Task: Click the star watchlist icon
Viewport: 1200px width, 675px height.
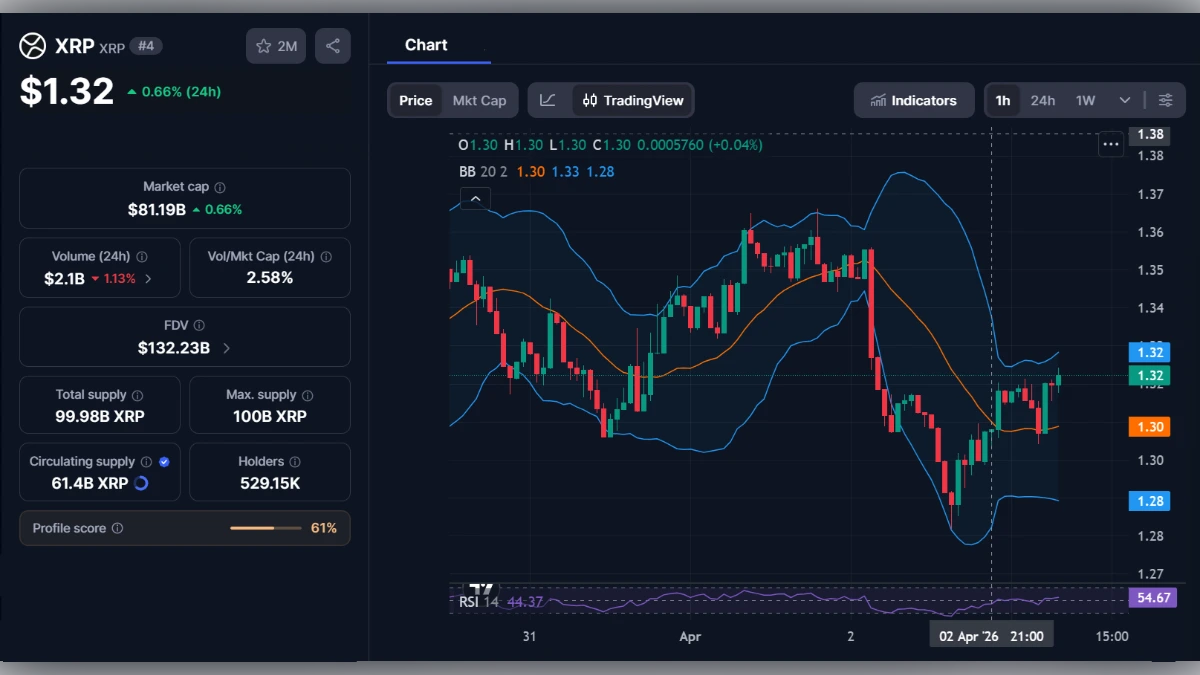Action: coord(263,45)
